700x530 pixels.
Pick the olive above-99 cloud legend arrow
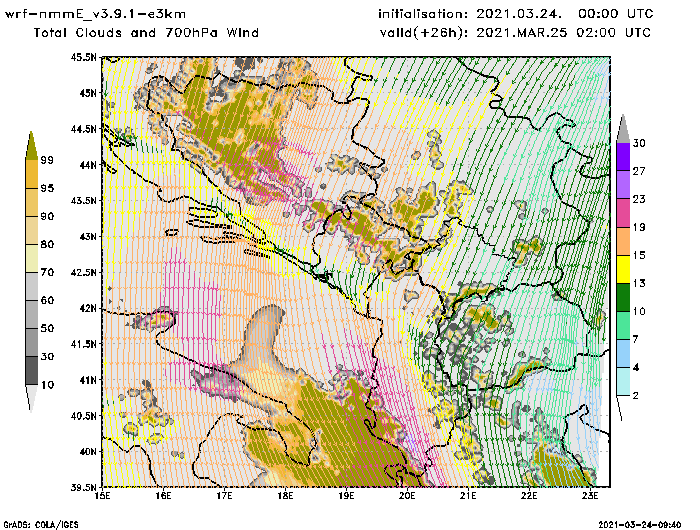point(31,146)
